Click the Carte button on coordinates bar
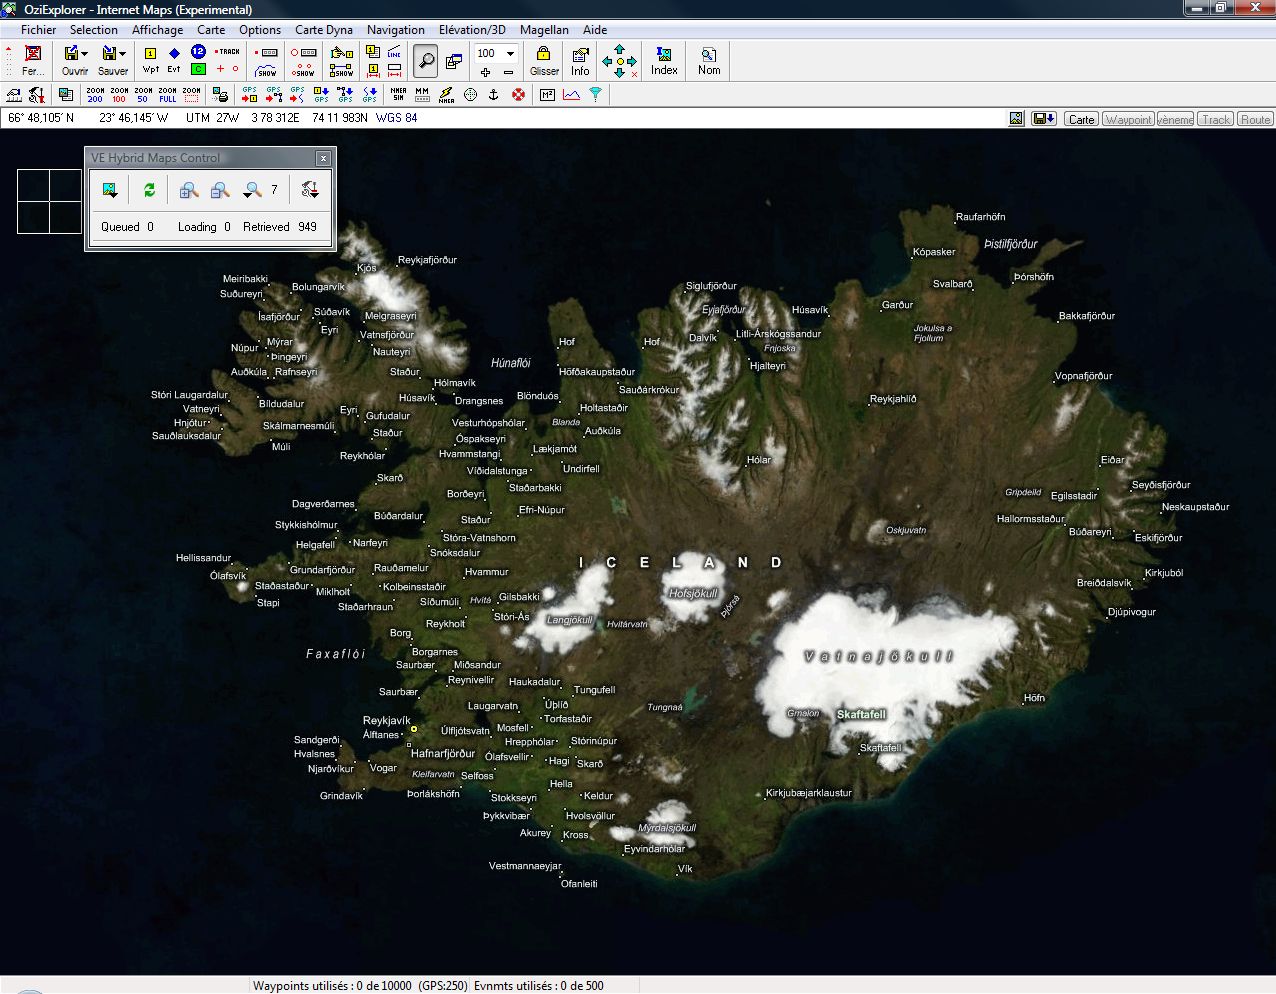The image size is (1276, 994). tap(1081, 119)
